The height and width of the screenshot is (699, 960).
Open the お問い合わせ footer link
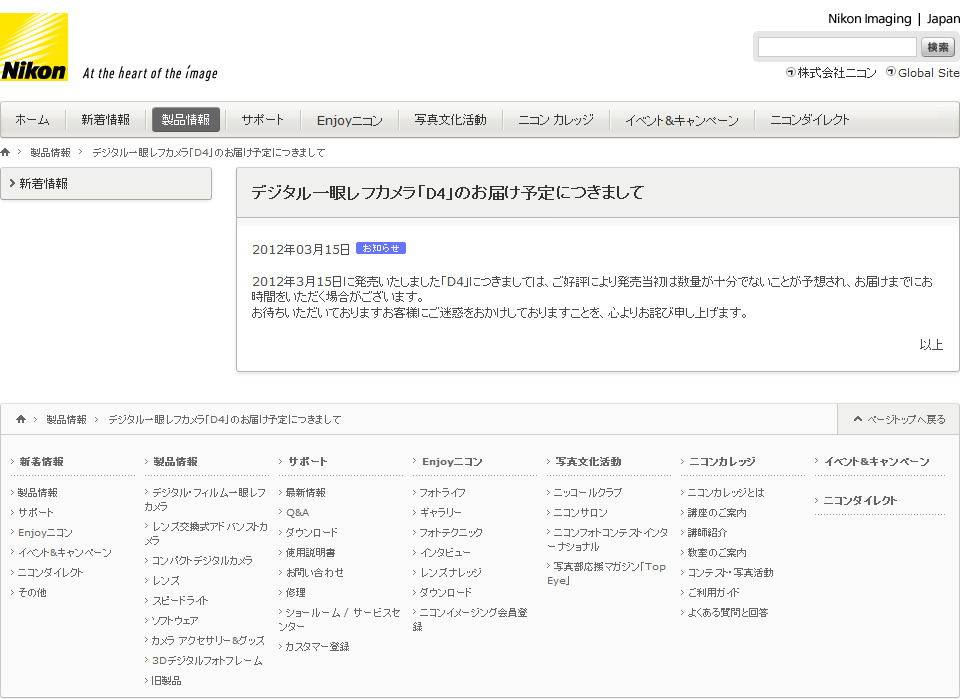pos(315,573)
